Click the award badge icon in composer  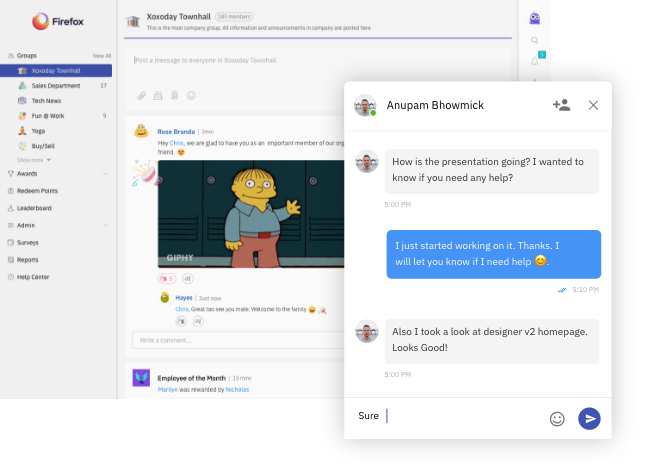click(x=174, y=96)
